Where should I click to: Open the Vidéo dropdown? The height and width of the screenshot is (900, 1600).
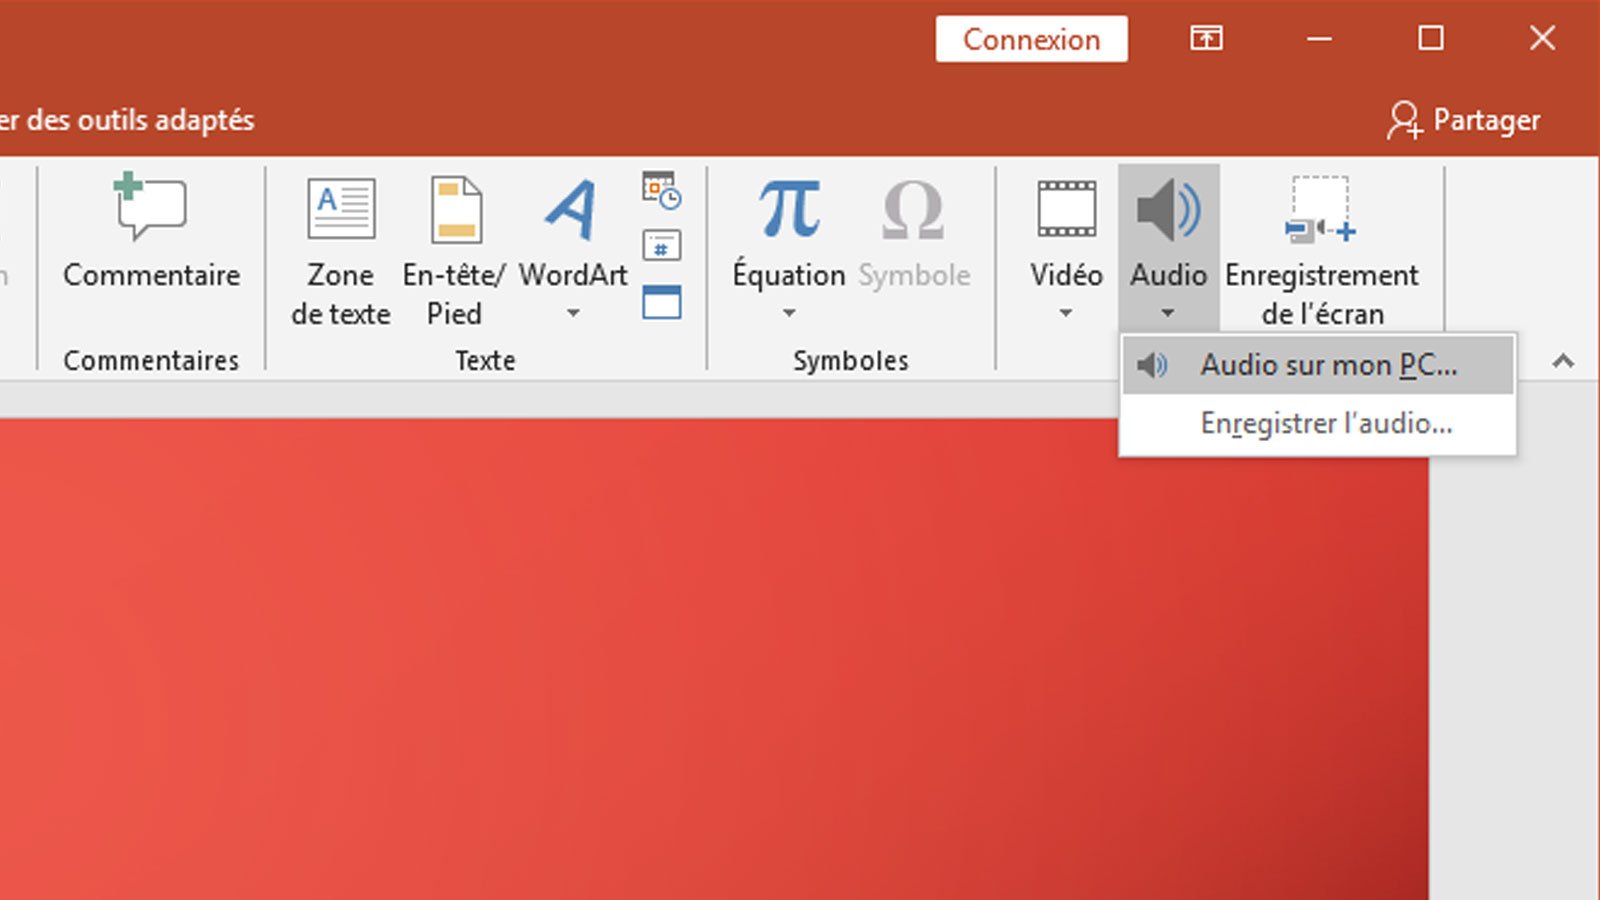click(x=1064, y=313)
